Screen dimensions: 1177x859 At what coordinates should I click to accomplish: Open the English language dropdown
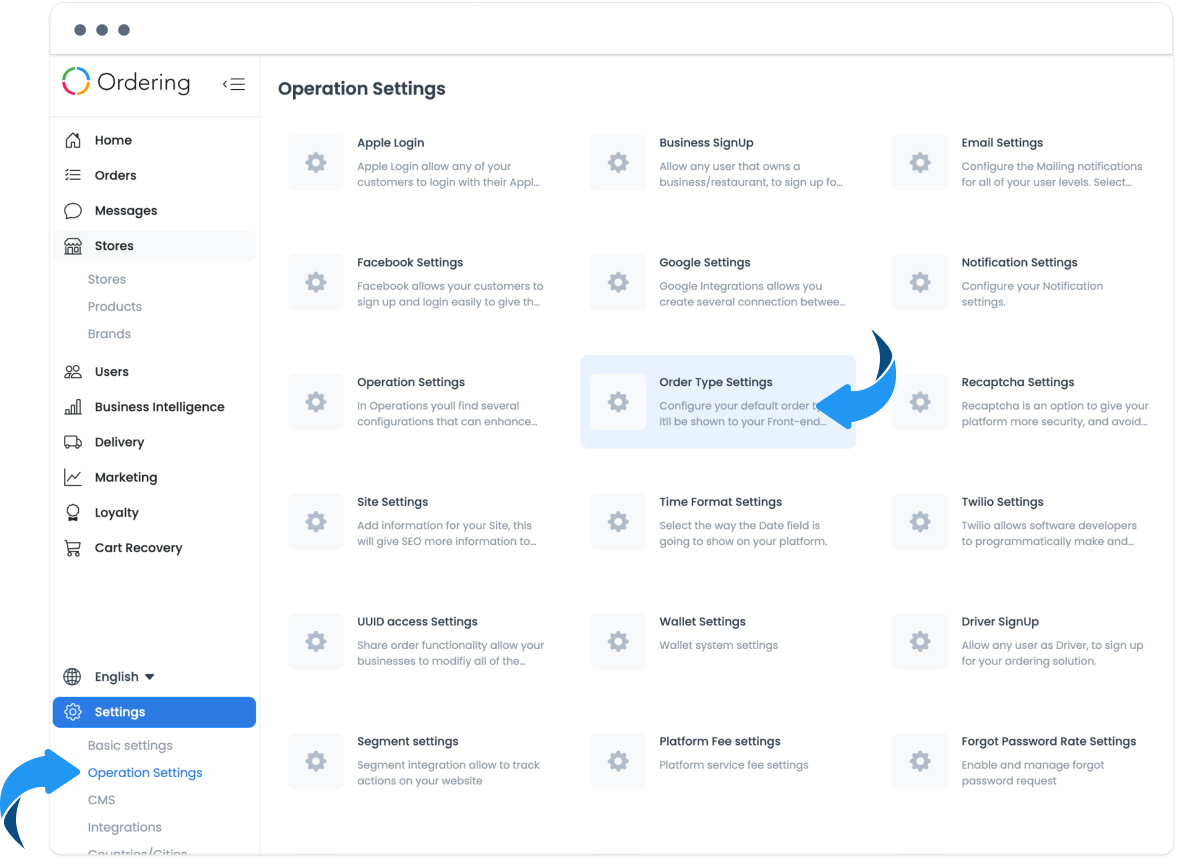(x=124, y=677)
